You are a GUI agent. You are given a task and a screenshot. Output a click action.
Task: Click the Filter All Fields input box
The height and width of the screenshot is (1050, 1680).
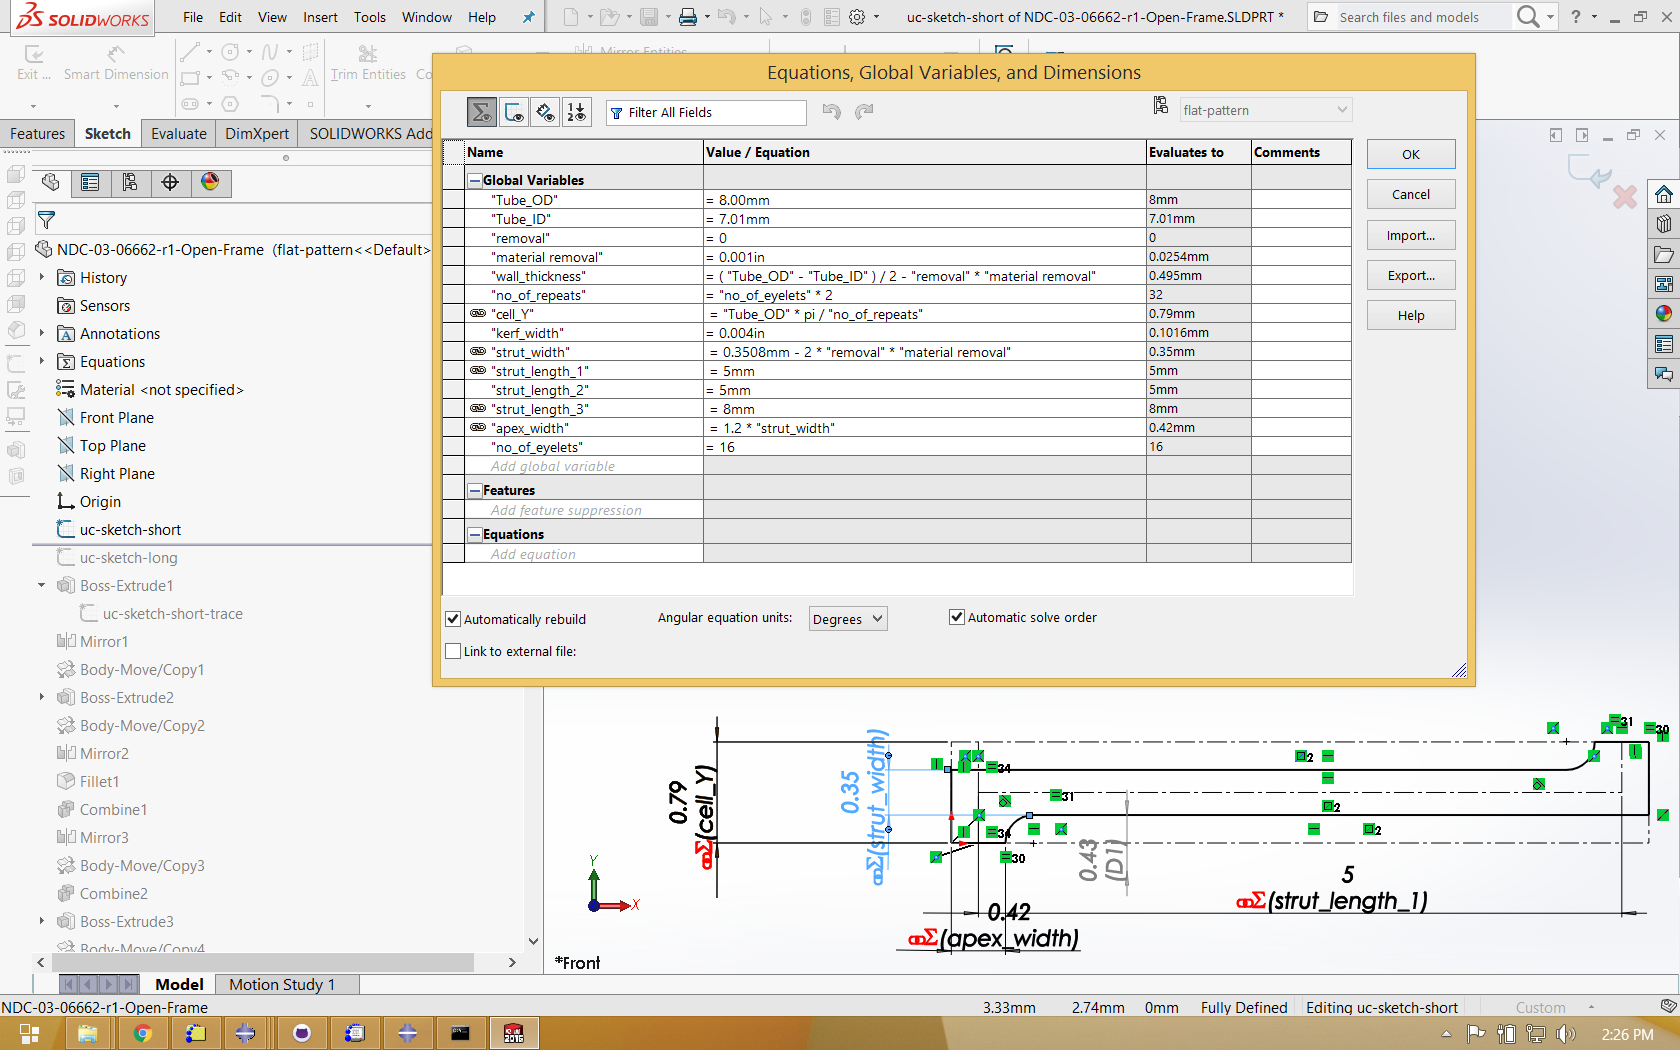tap(706, 112)
